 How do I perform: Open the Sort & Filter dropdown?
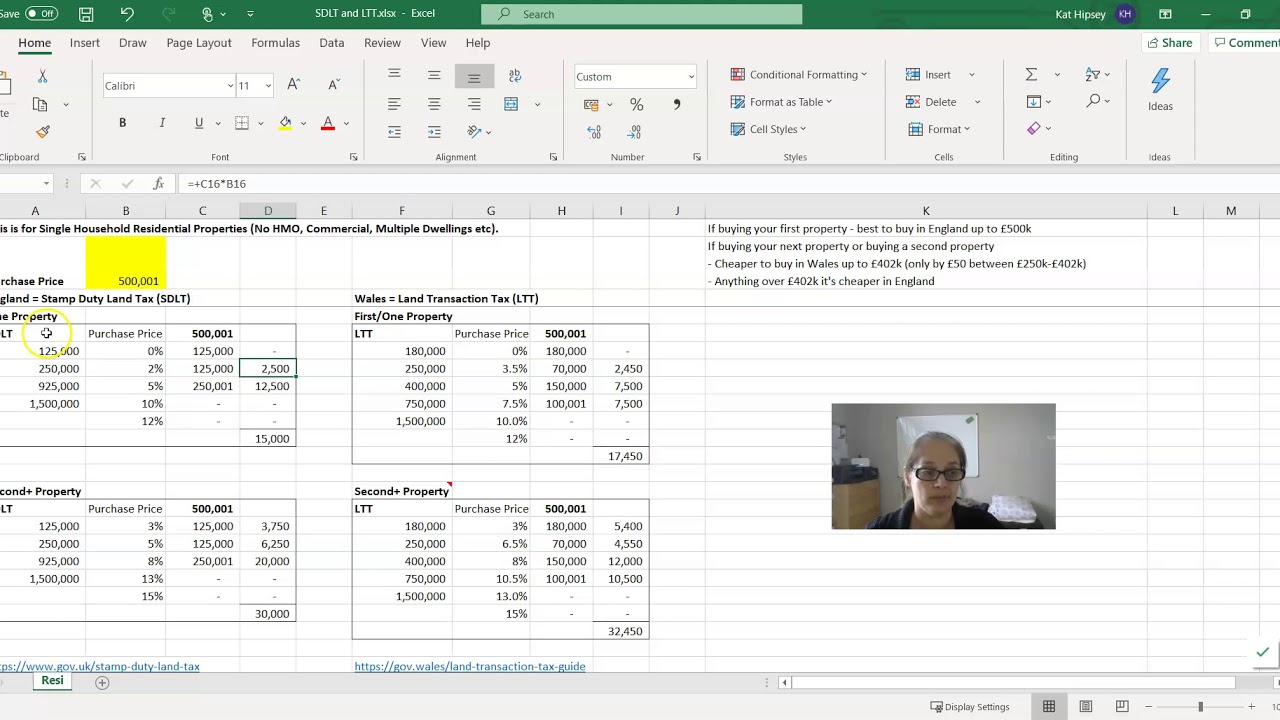click(1098, 75)
